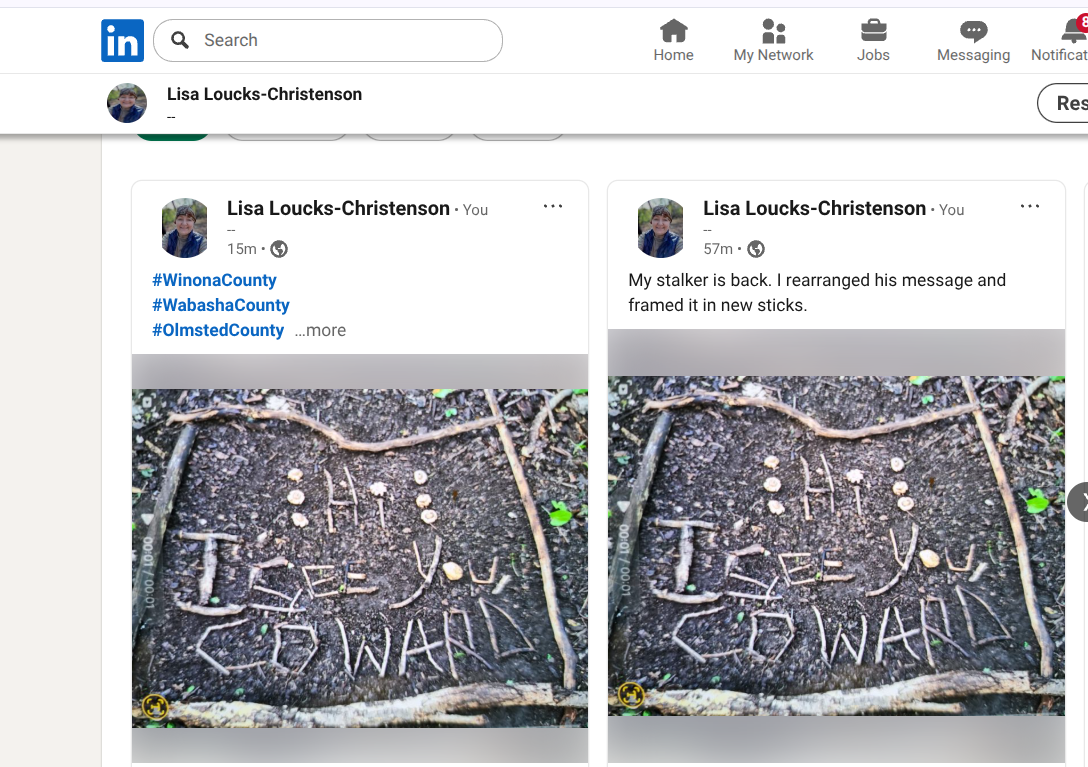
Task: Open the #WabashaCounty hashtag link
Action: pos(221,305)
